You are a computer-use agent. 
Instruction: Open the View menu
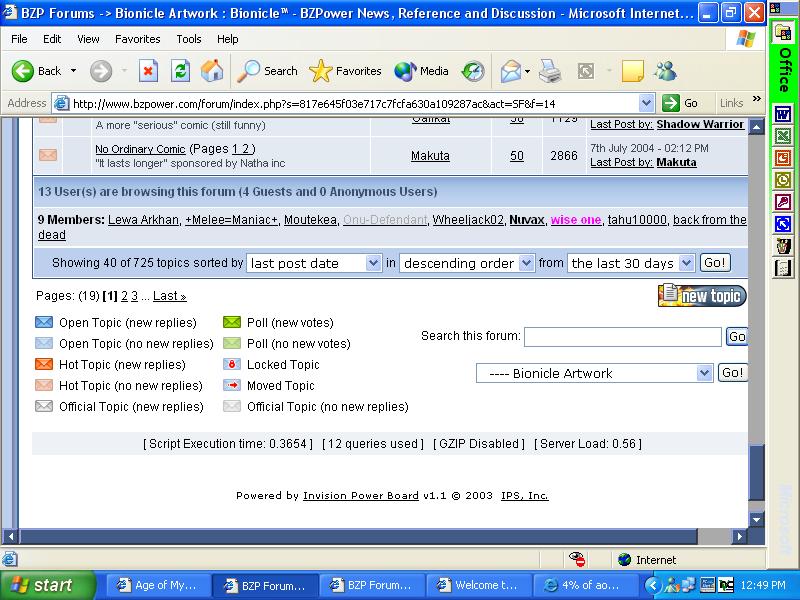[88, 39]
